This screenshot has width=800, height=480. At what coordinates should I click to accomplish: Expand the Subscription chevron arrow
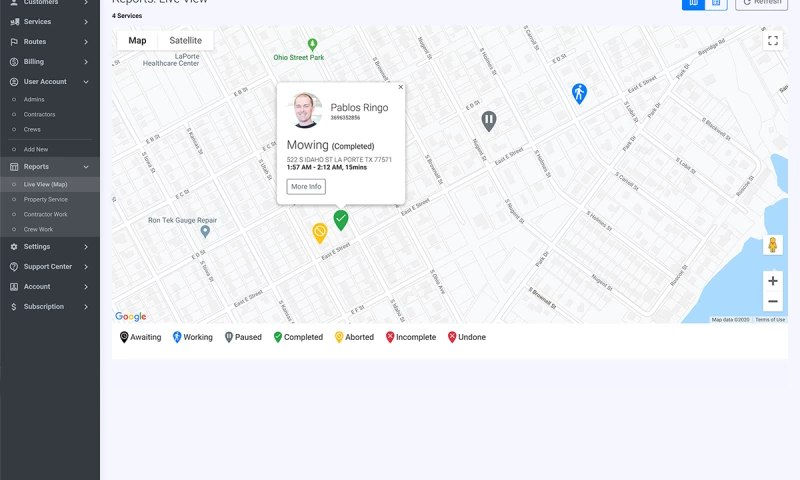[x=86, y=307]
